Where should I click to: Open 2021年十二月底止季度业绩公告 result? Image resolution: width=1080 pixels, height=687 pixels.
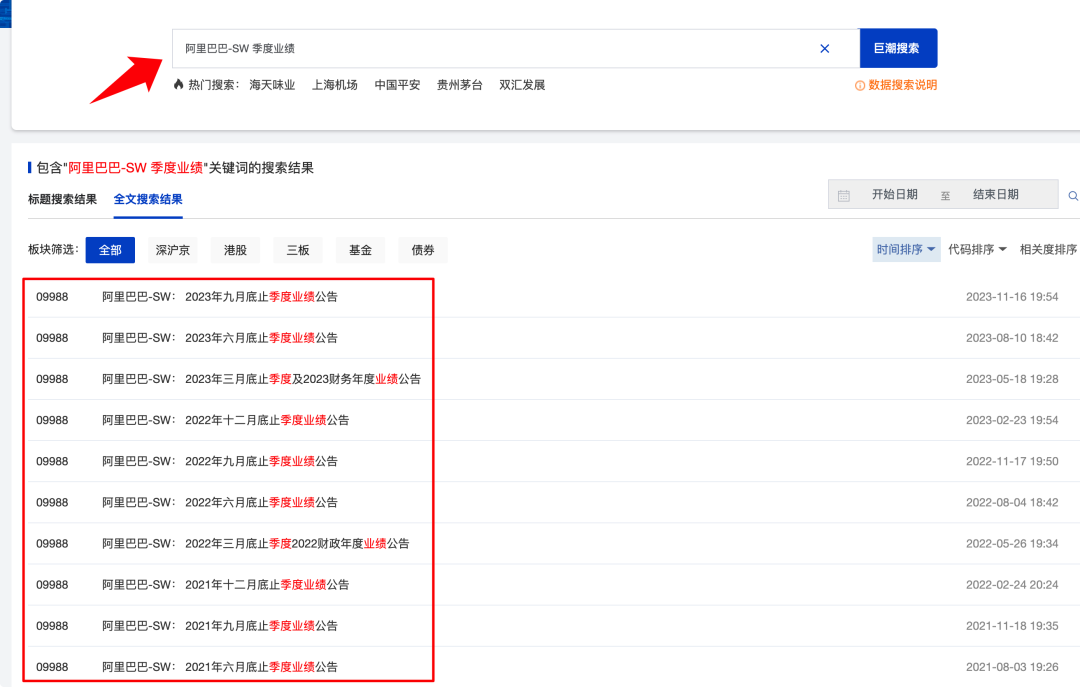click(x=267, y=584)
